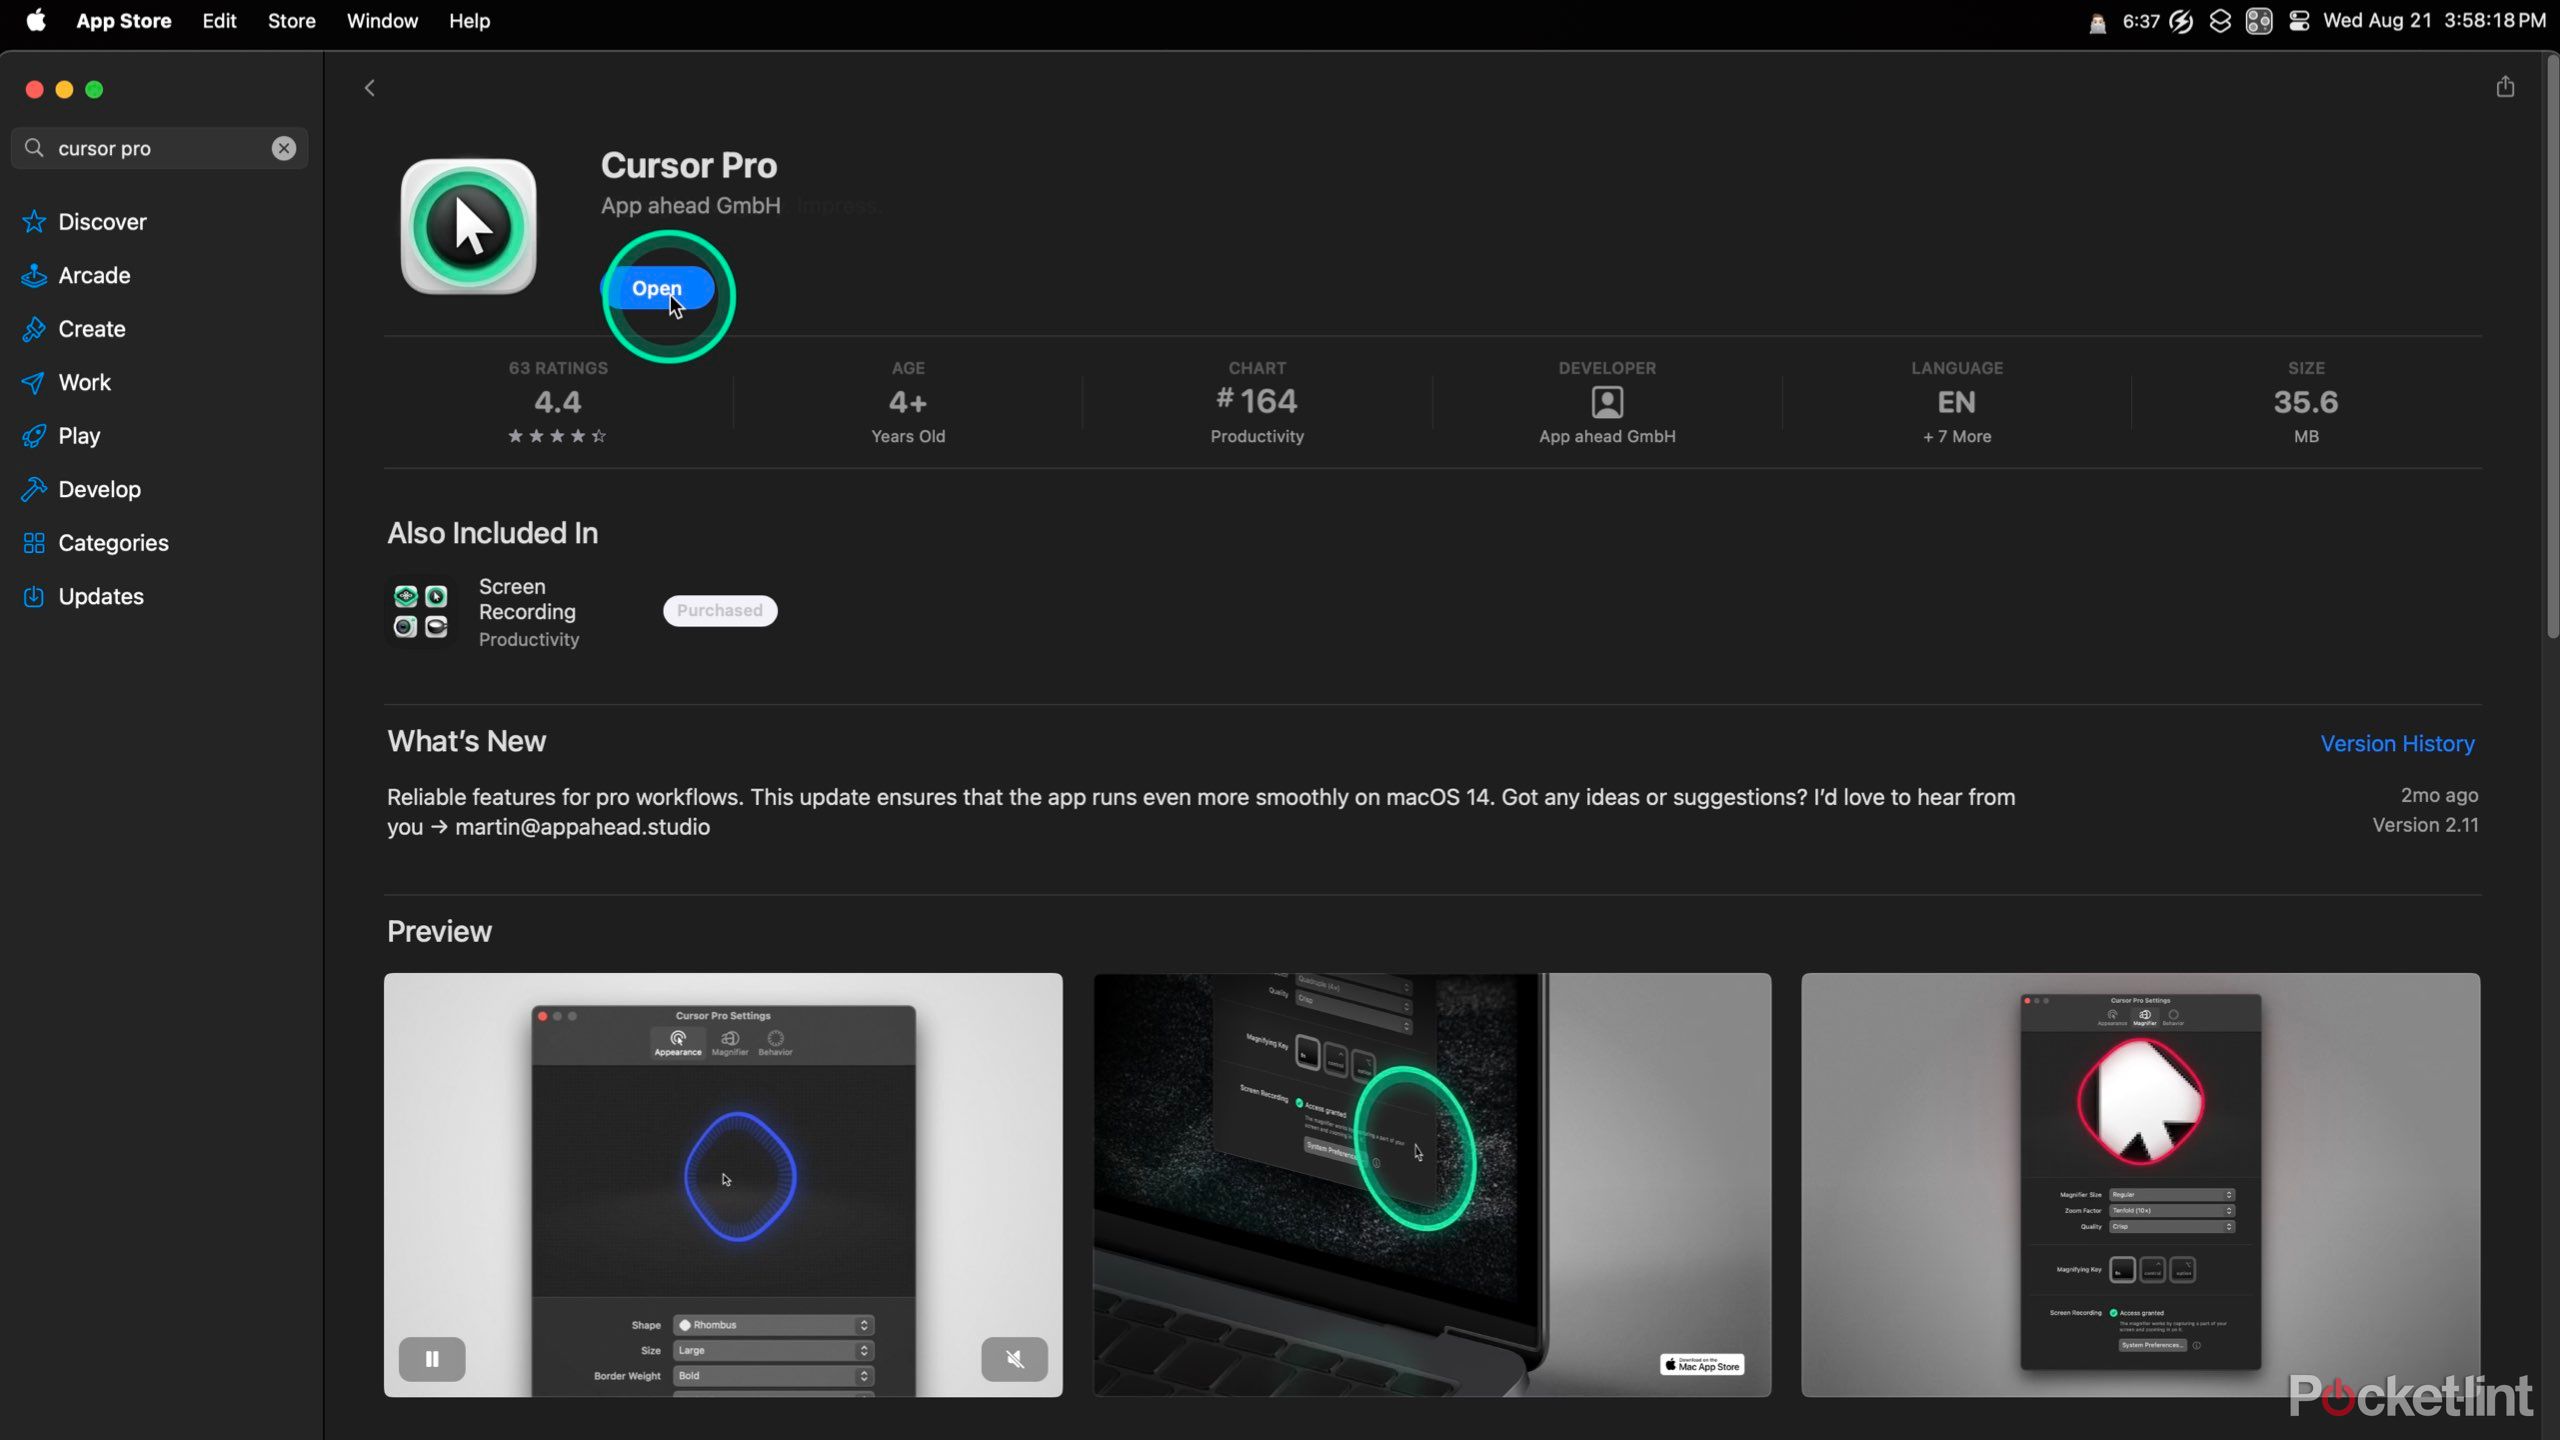The width and height of the screenshot is (2560, 1440).
Task: Open the Store menu
Action: (x=291, y=20)
